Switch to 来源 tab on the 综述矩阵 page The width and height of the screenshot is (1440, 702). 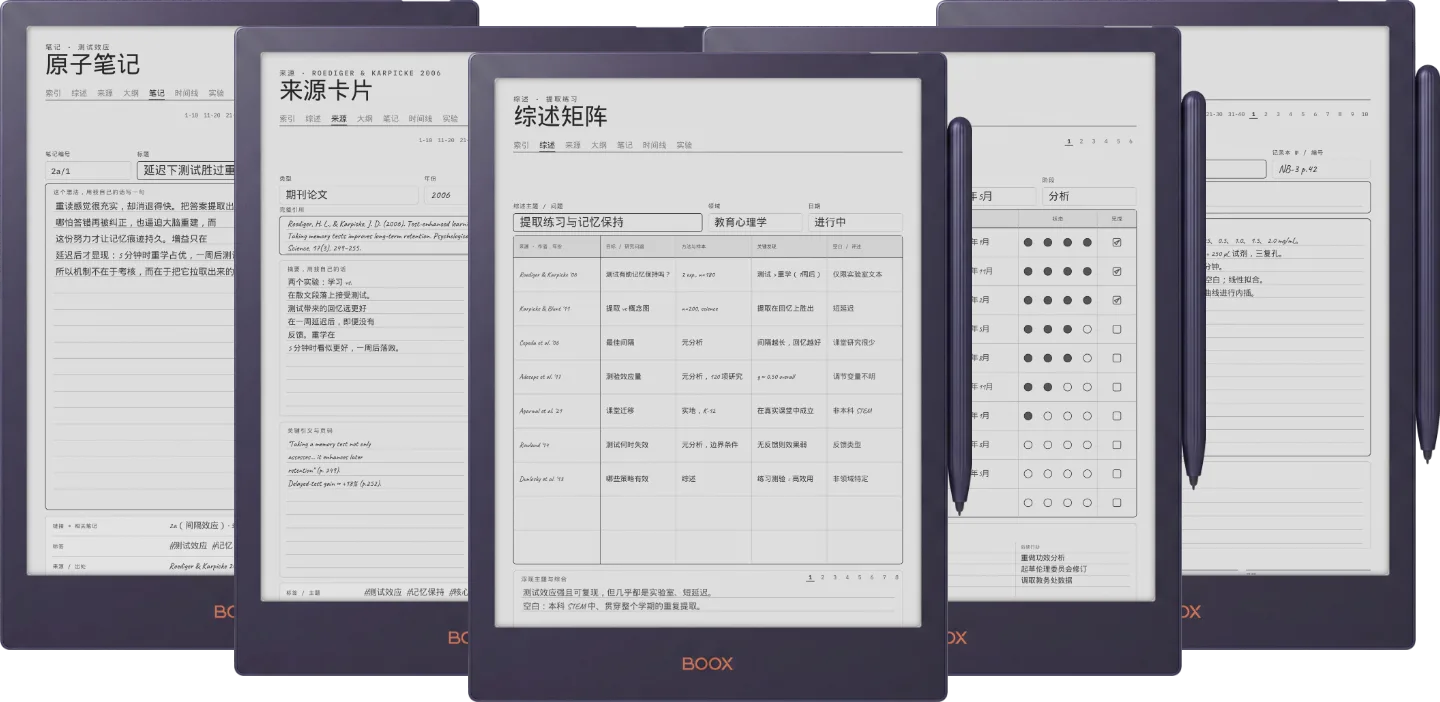tap(572, 145)
